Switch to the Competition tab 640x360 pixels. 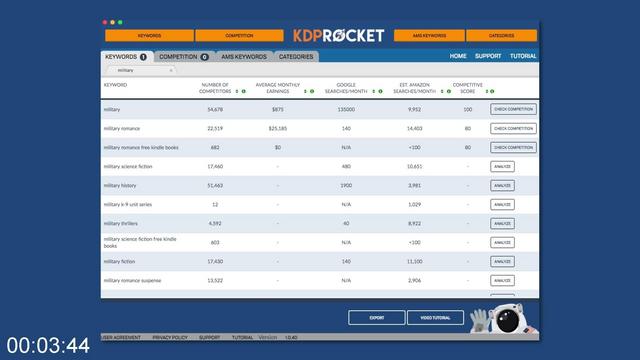click(184, 57)
